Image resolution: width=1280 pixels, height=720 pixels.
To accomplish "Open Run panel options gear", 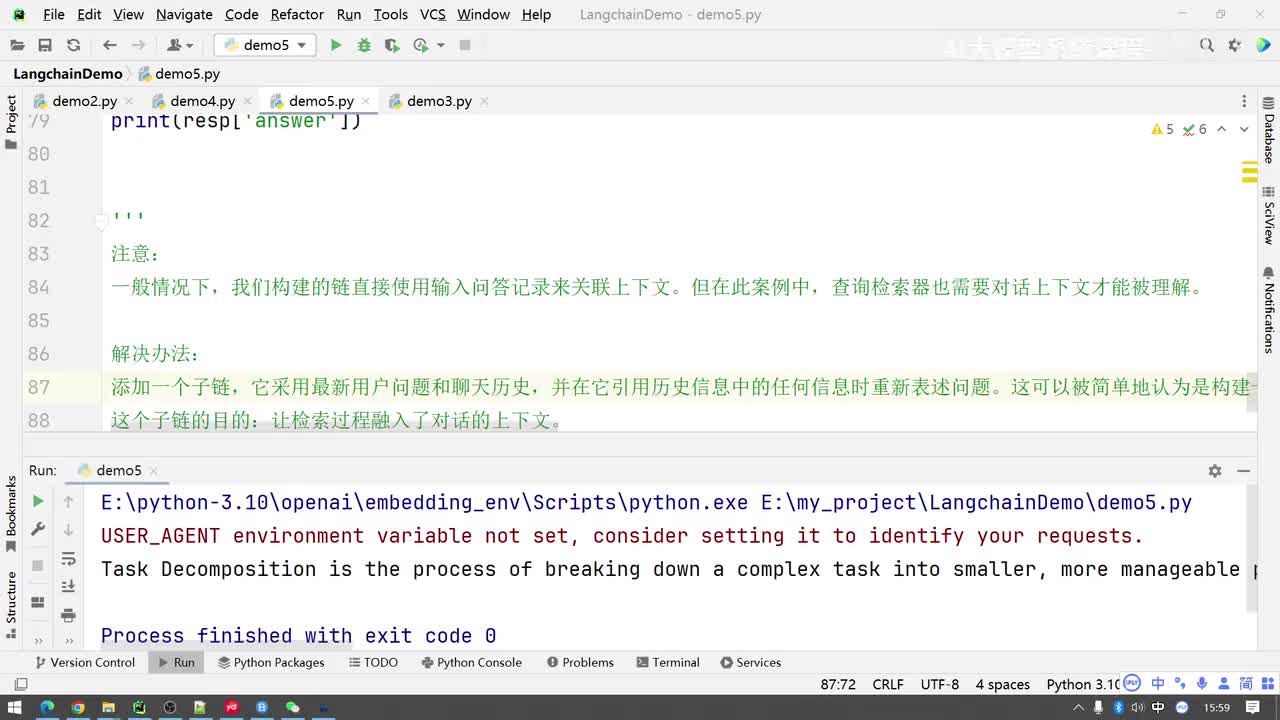I will click(x=1215, y=470).
